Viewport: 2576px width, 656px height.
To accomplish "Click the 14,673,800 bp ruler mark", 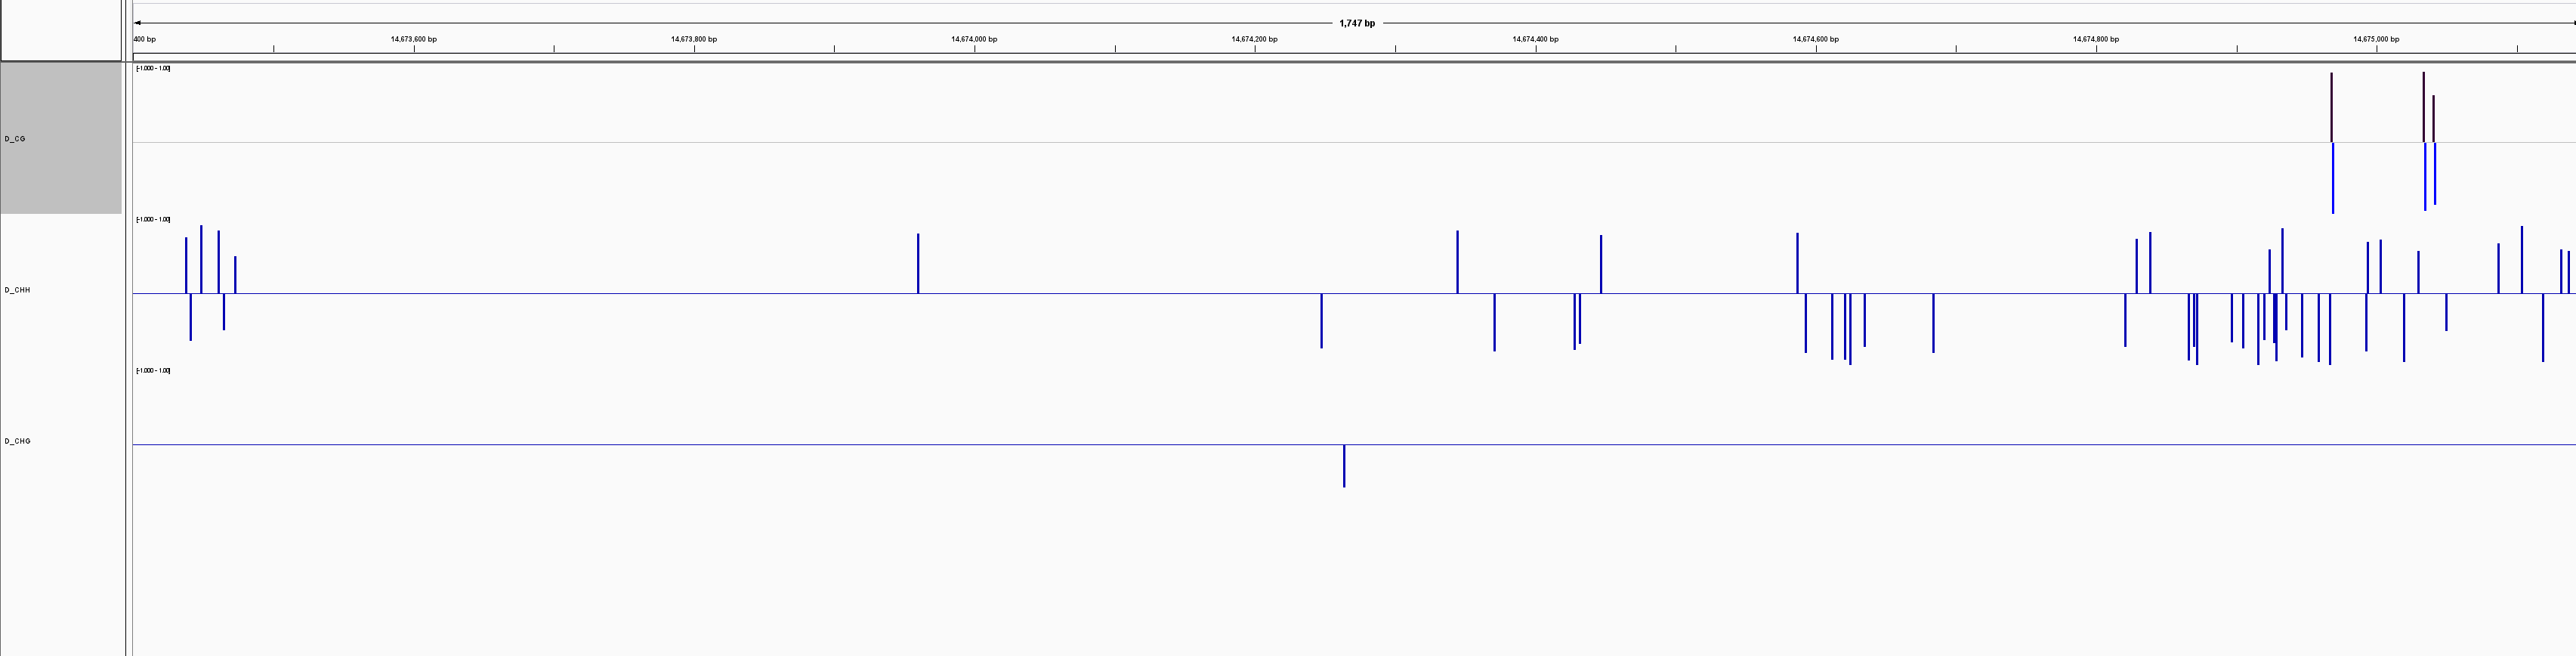I will (x=693, y=39).
